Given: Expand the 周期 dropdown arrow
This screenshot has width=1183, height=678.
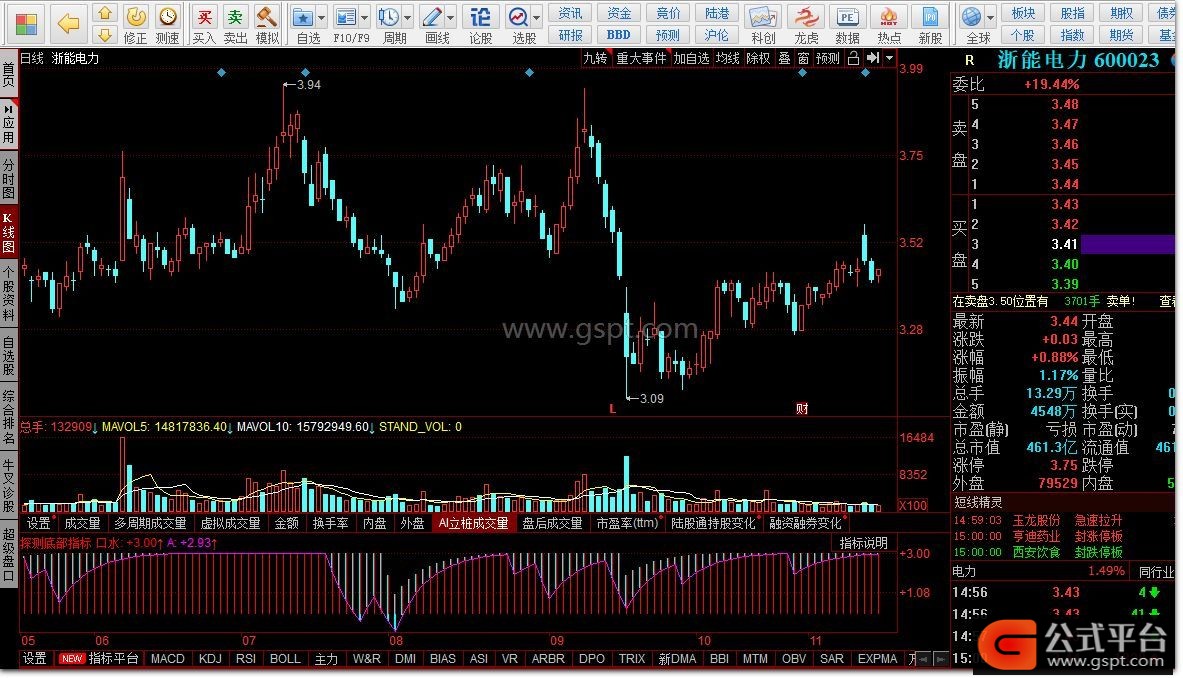Looking at the screenshot, I should coord(407,17).
